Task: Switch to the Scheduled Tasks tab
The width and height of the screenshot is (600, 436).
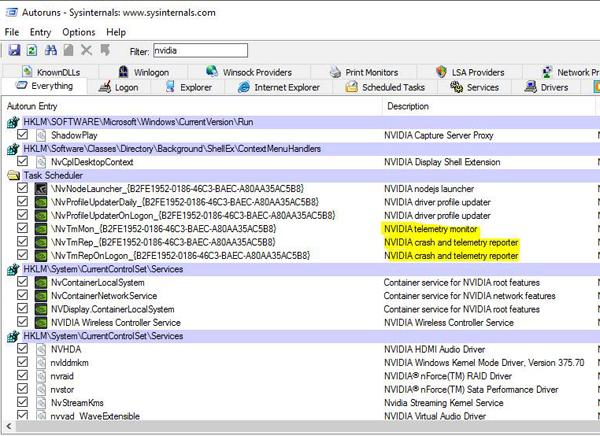Action: click(385, 87)
